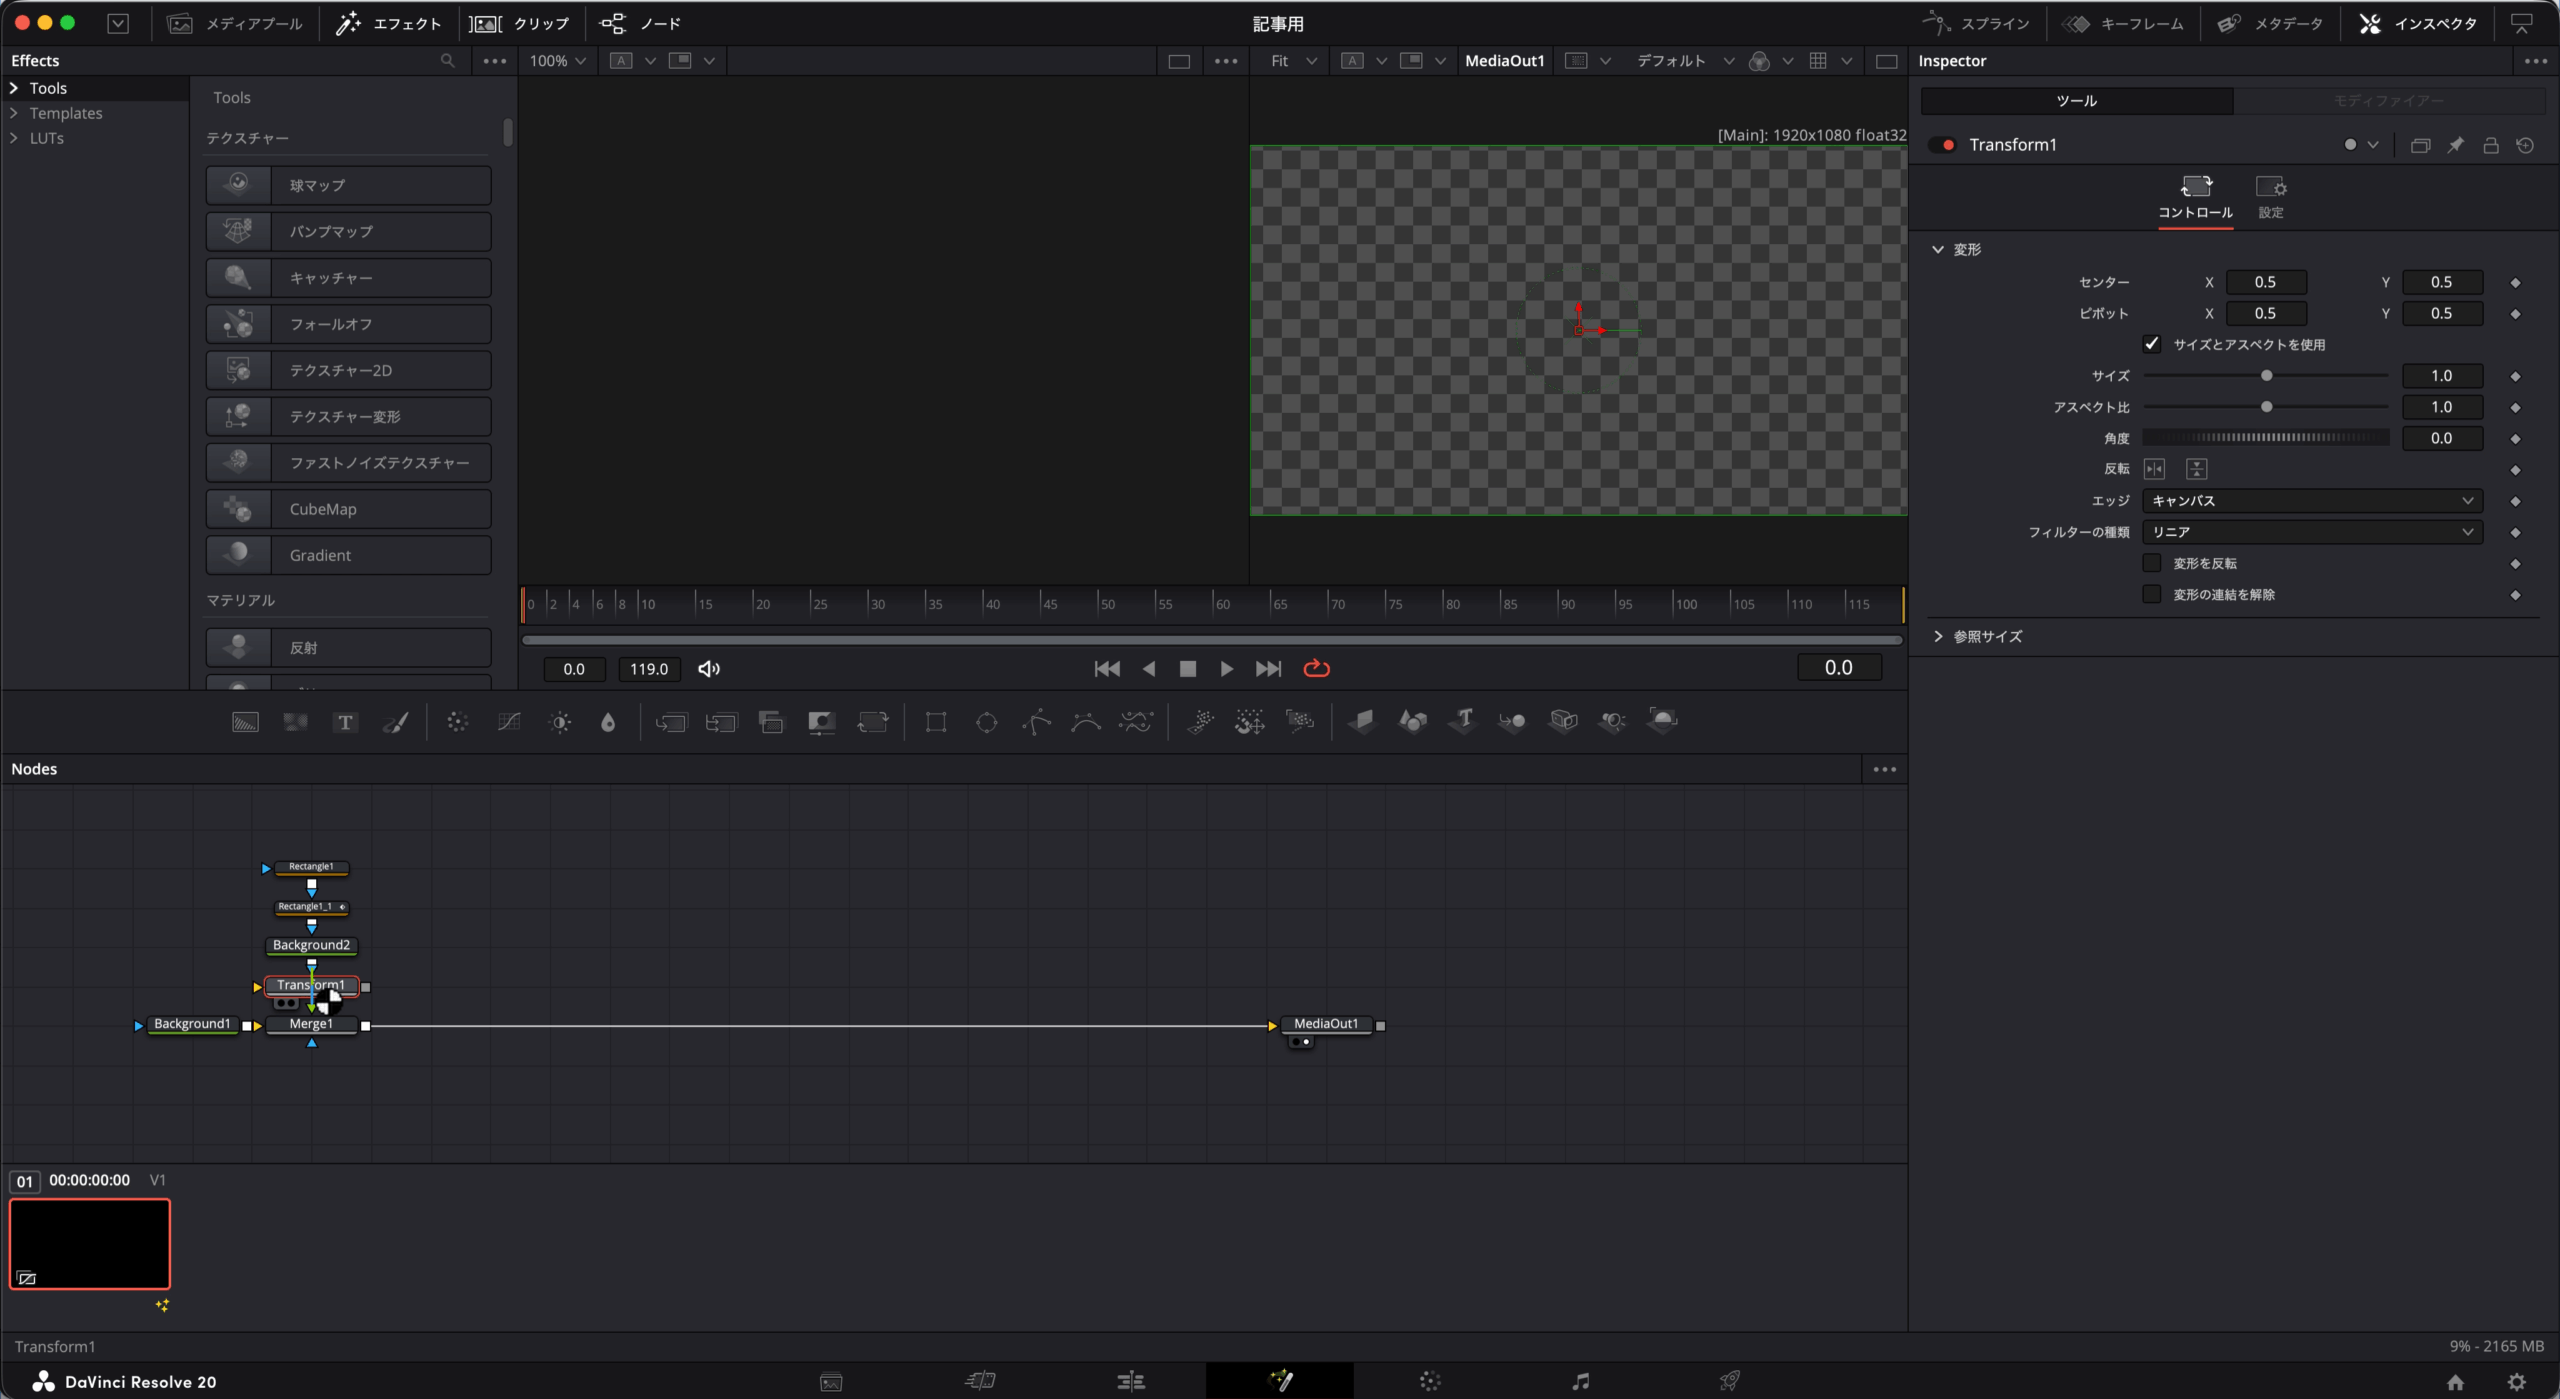
Task: Uncheck サイズとアスペクトを使用 checkbox
Action: pos(2152,344)
